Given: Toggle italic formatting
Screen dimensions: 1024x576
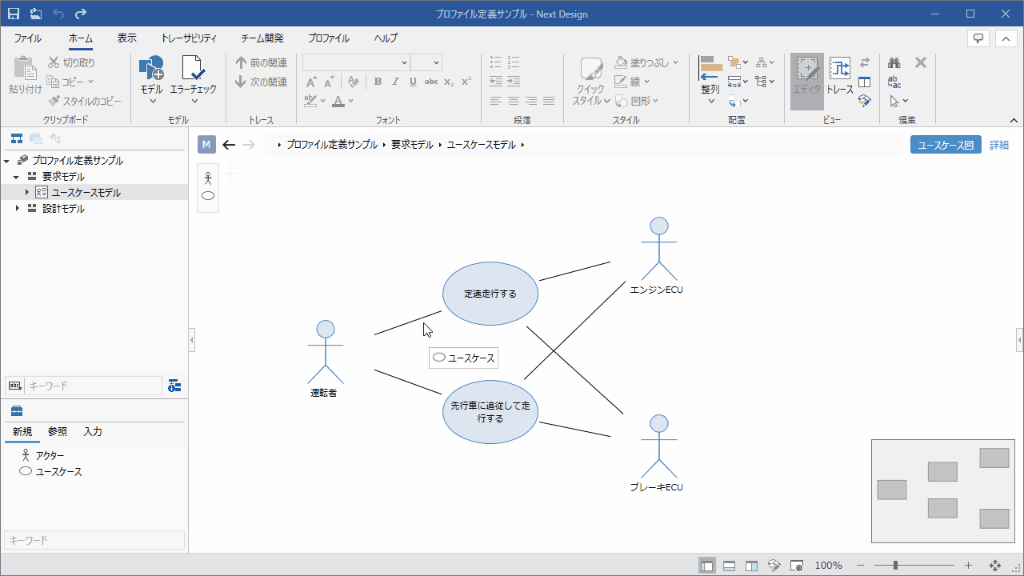Looking at the screenshot, I should point(395,82).
